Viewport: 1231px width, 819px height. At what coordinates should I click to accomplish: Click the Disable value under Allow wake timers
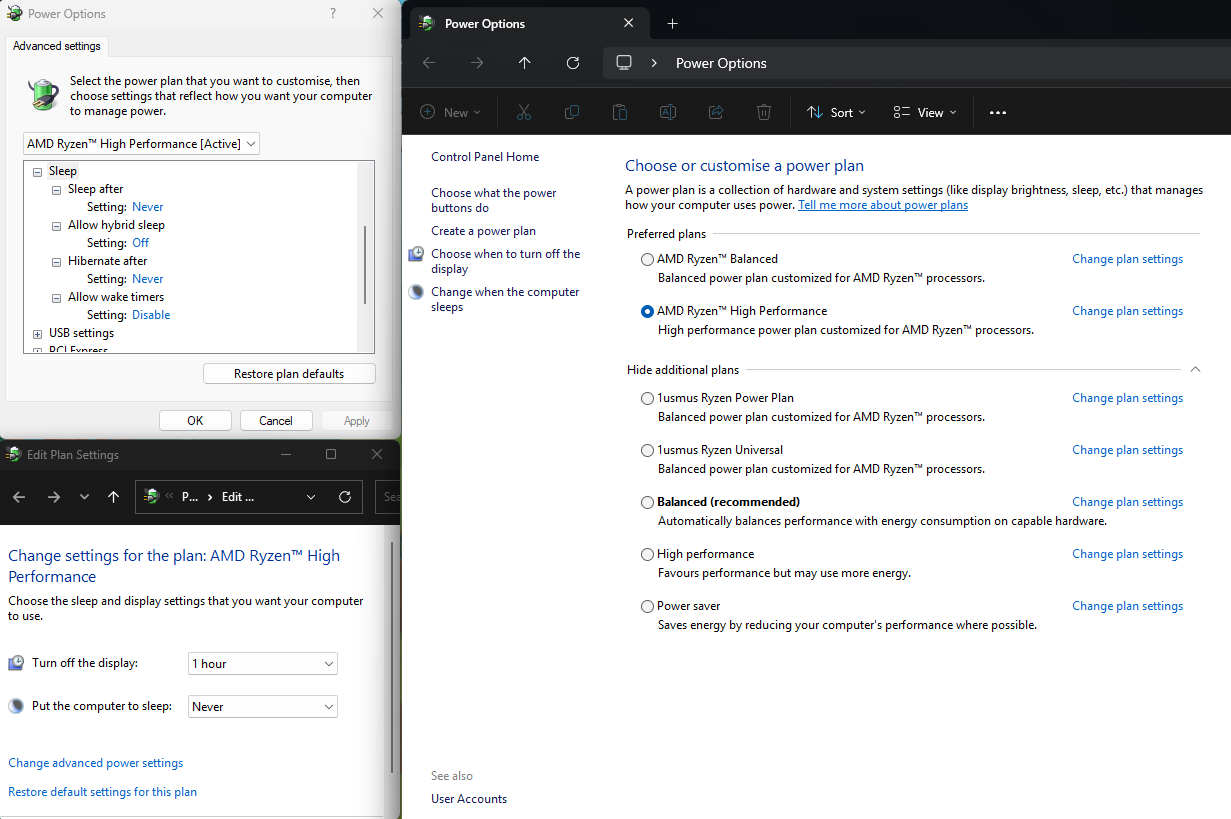[x=151, y=315]
